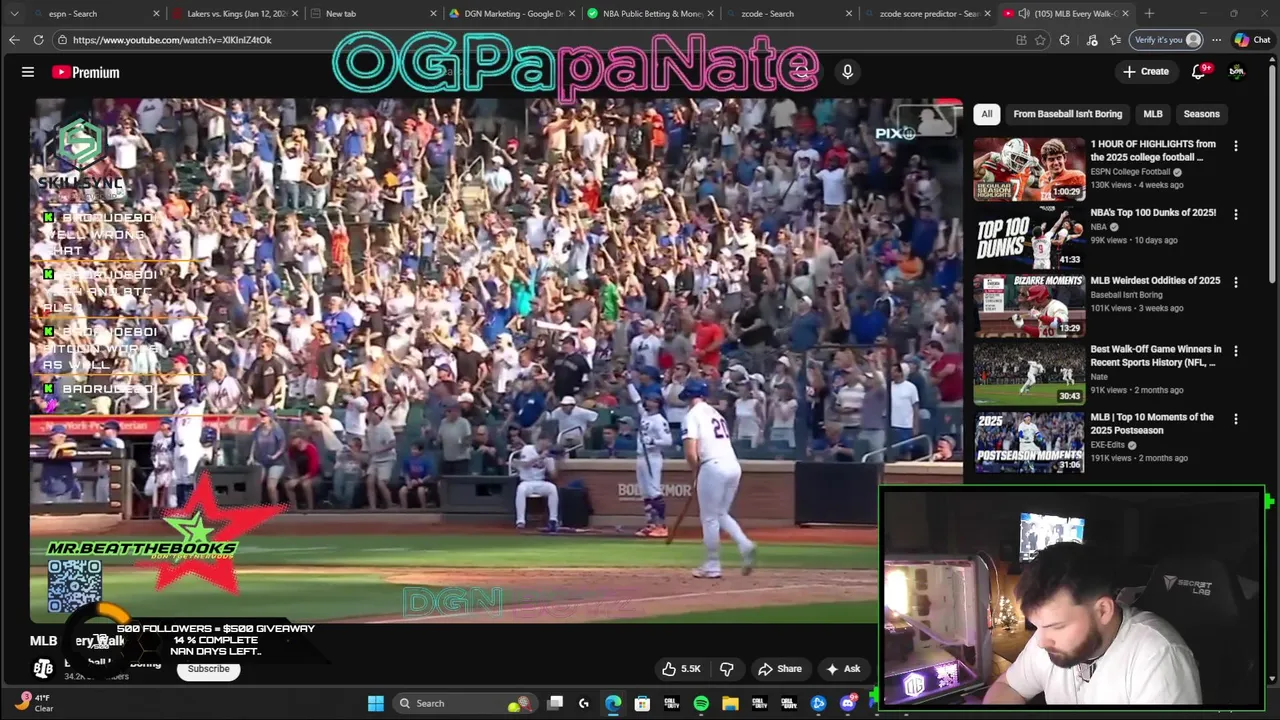This screenshot has height=720, width=1280.
Task: Go to the YouTube Premium home logo
Action: click(86, 72)
